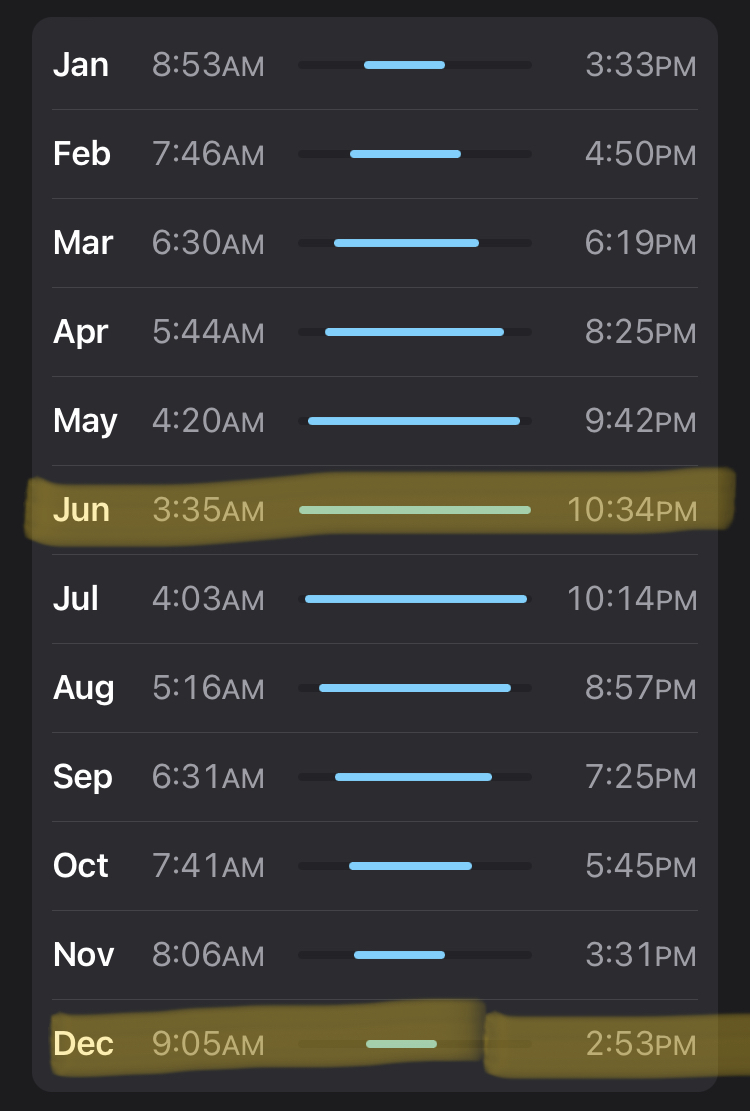This screenshot has height=1111, width=750.
Task: Click October sunset time 5:45PM
Action: [640, 866]
